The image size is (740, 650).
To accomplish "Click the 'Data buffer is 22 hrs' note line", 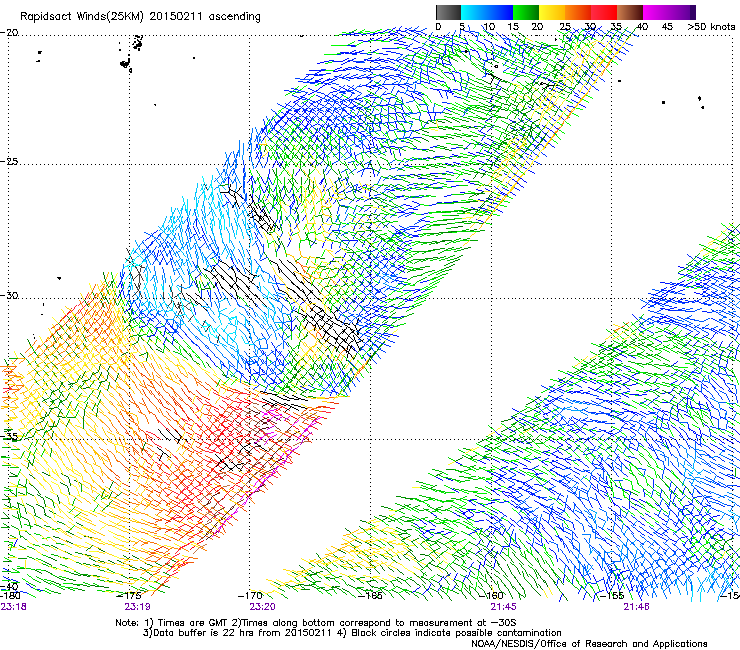I will click(x=352, y=633).
